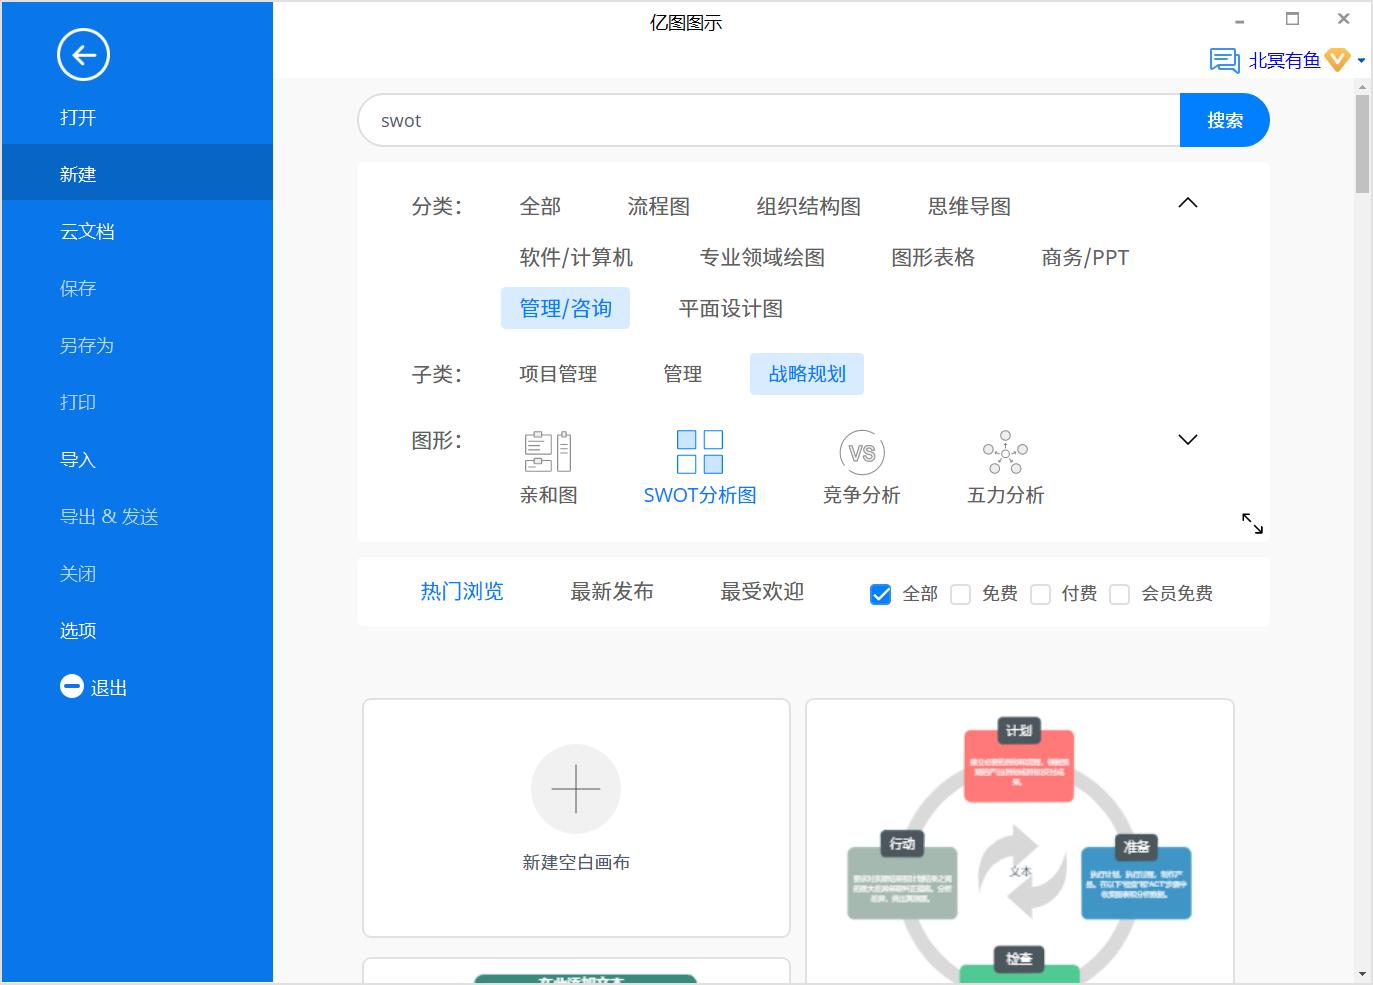The height and width of the screenshot is (985, 1373).
Task: Open 云文档 from the sidebar menu
Action: (87, 231)
